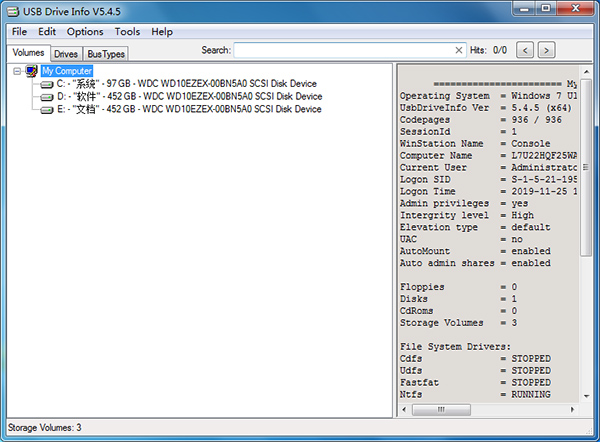The width and height of the screenshot is (600, 442).
Task: Click the Hits: 0/0 counter
Action: point(488,50)
